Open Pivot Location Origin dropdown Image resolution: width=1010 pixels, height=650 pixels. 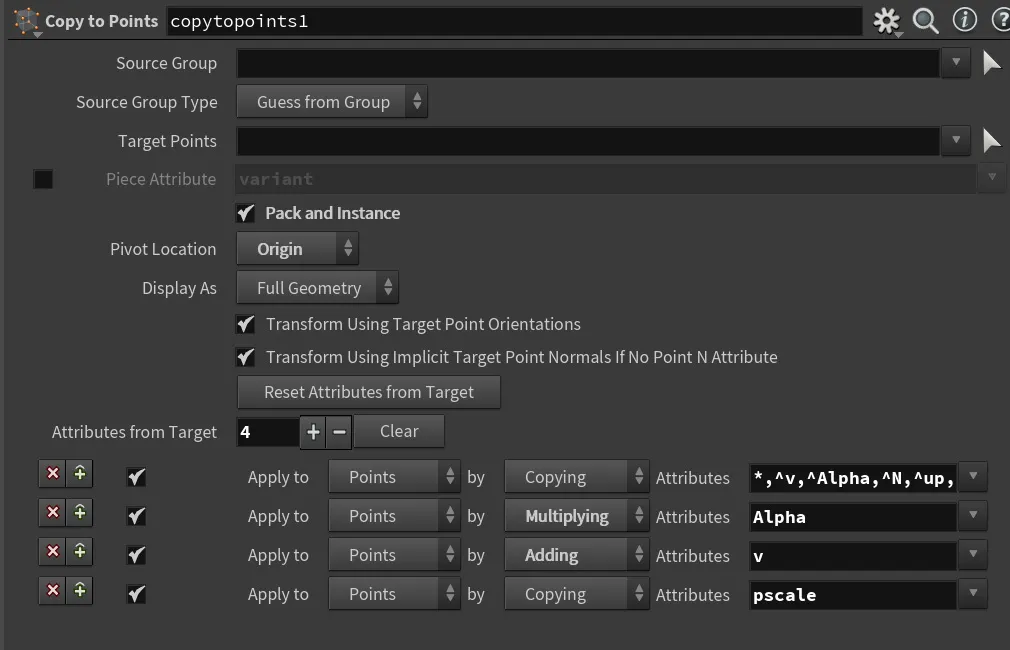298,249
